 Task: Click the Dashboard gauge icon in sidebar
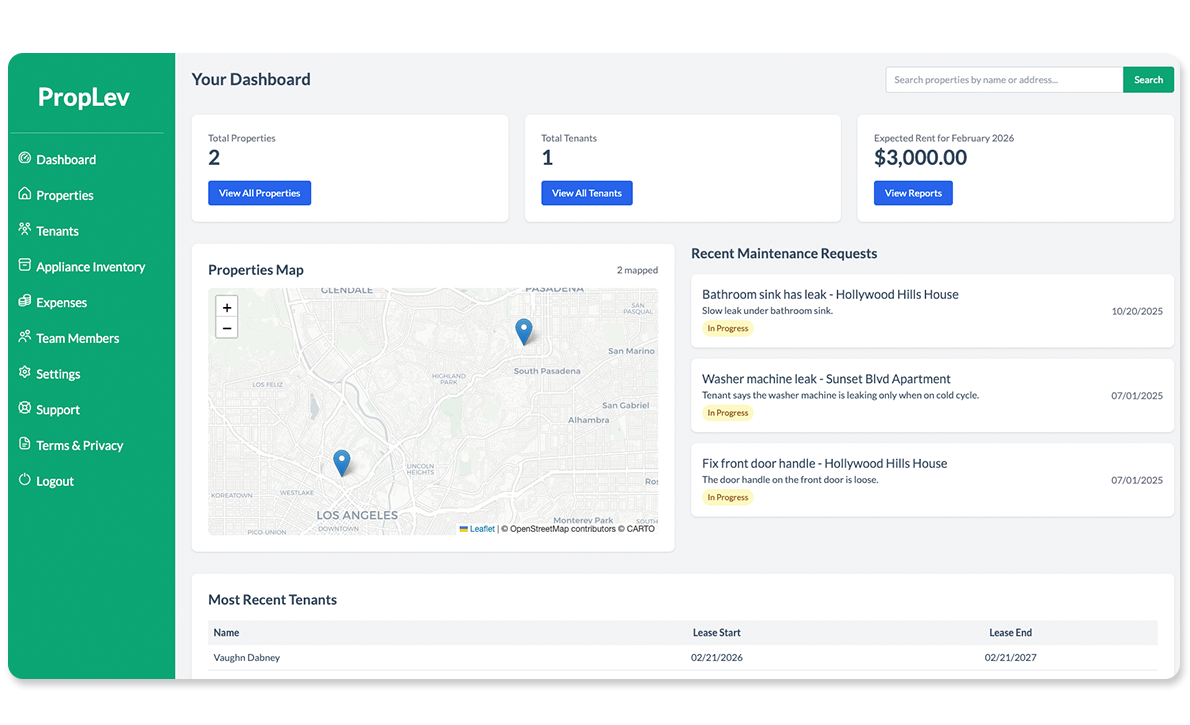[25, 158]
